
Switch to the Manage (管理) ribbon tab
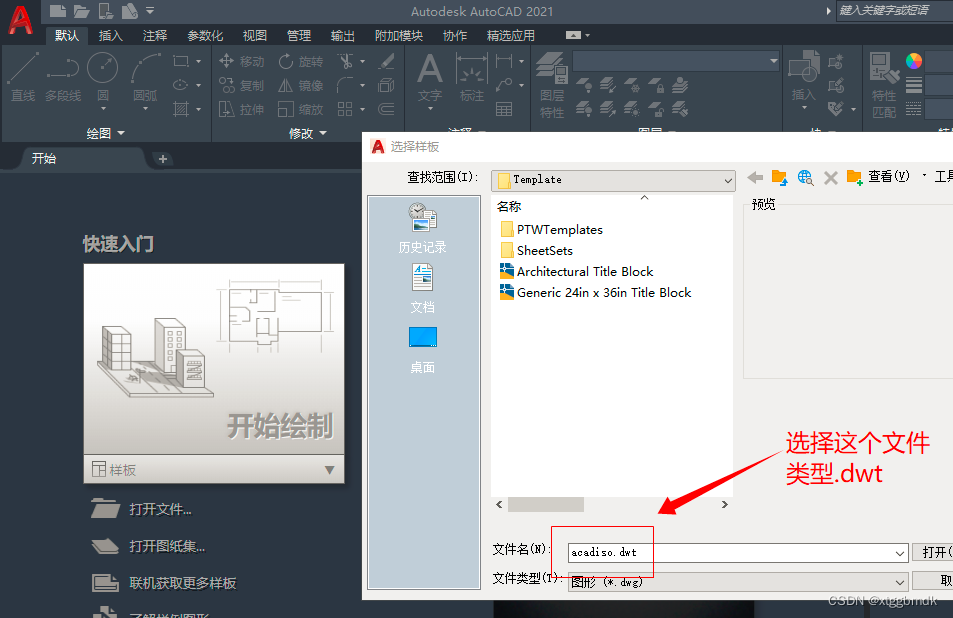(298, 35)
